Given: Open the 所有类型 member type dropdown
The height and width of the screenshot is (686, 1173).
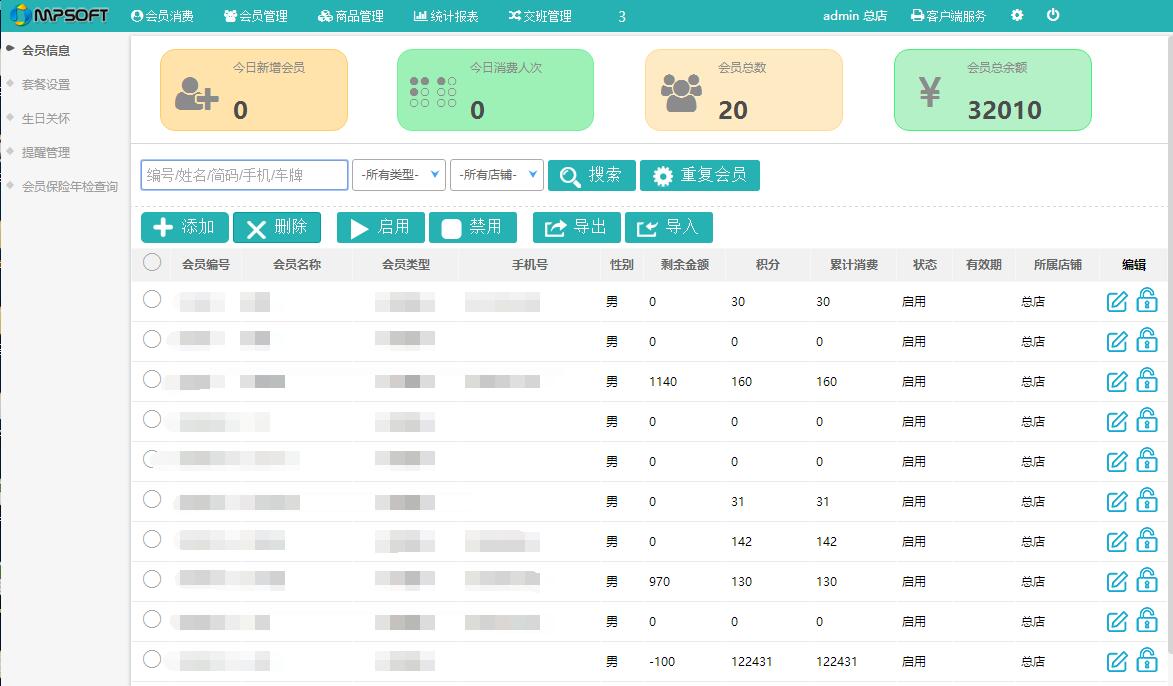Looking at the screenshot, I should coord(398,175).
